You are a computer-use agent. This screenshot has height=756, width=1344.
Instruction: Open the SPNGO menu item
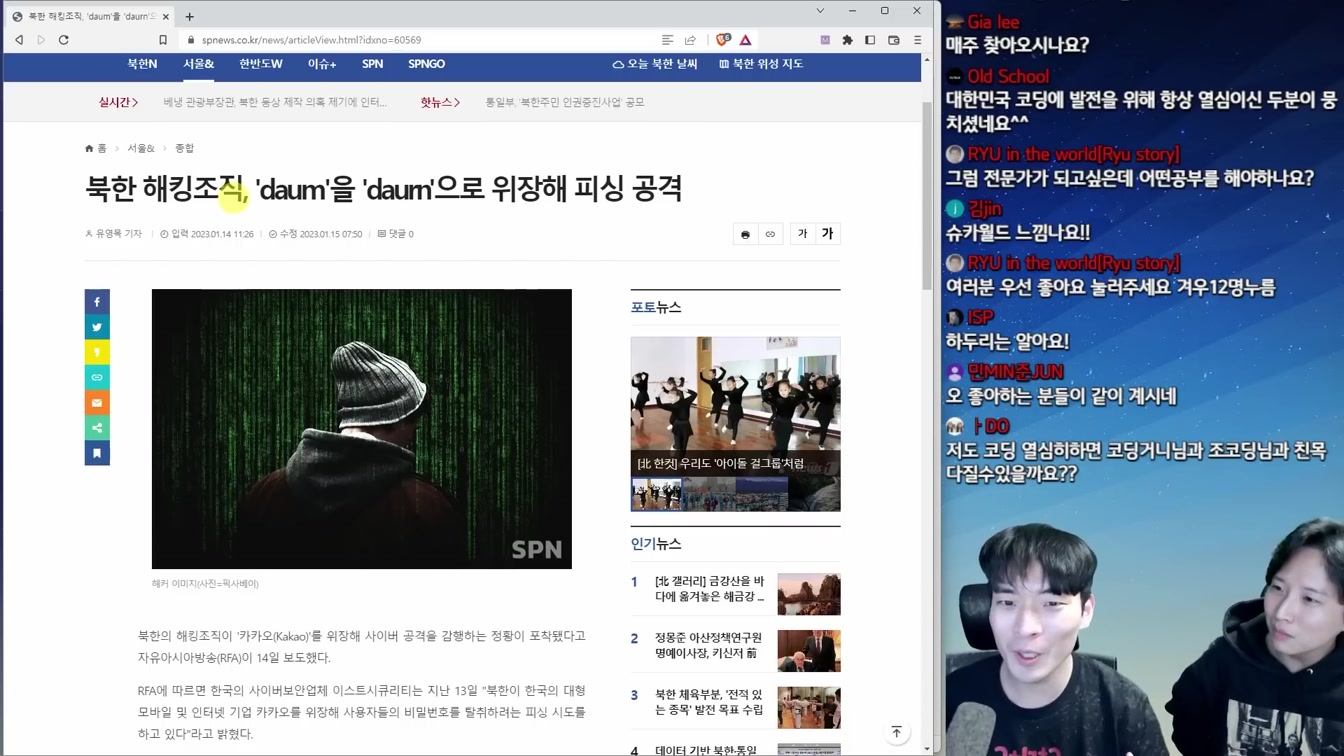point(426,64)
